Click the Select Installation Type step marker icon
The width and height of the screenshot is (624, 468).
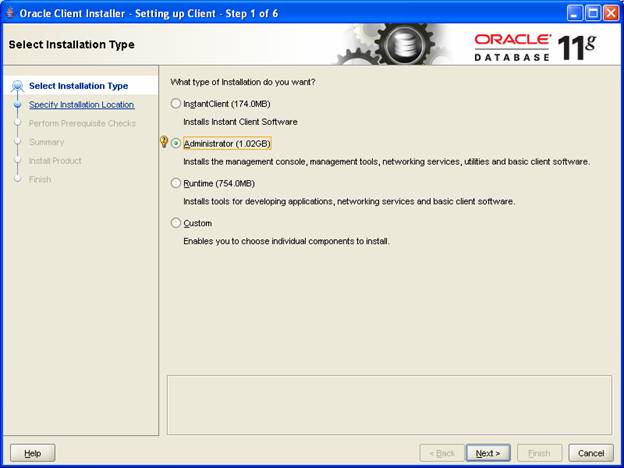[17, 86]
